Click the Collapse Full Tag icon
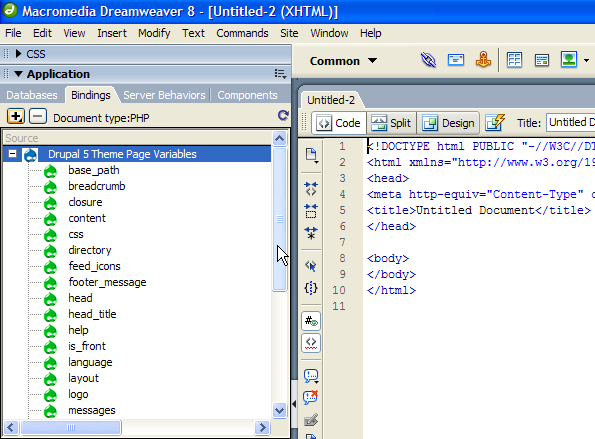This screenshot has width=595, height=439. (x=311, y=189)
